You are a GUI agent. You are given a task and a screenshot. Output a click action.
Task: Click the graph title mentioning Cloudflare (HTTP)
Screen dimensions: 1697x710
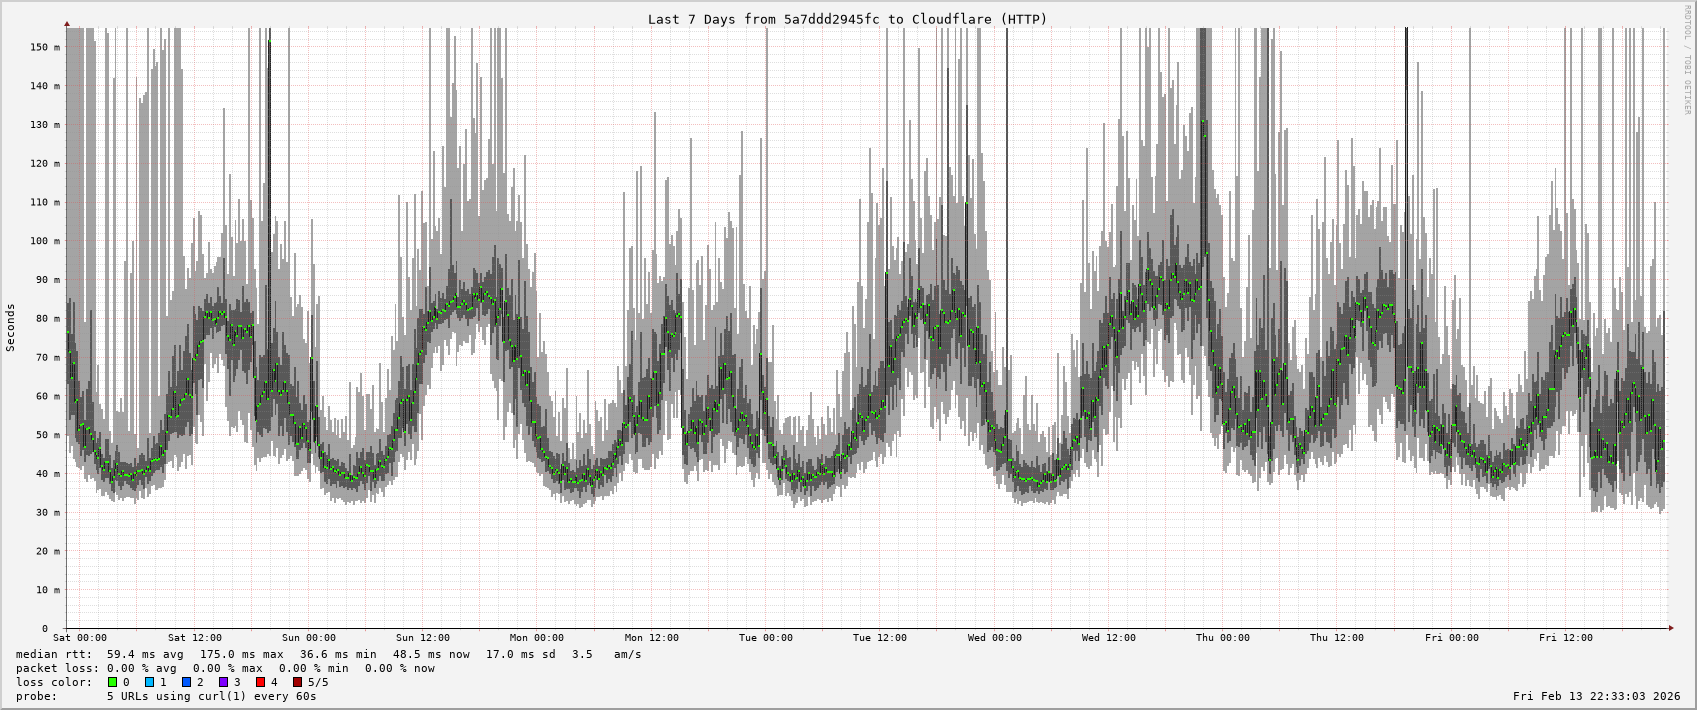pyautogui.click(x=847, y=19)
